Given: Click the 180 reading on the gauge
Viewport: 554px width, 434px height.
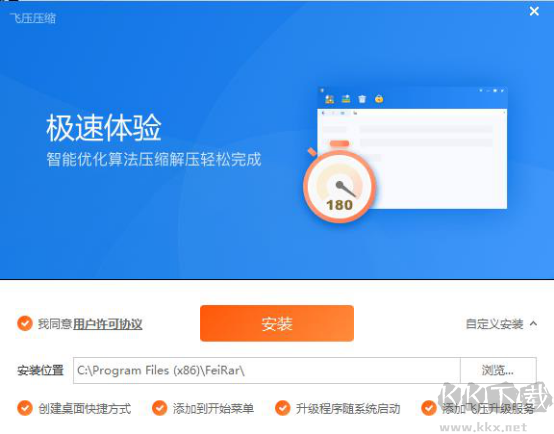Looking at the screenshot, I should (x=339, y=205).
